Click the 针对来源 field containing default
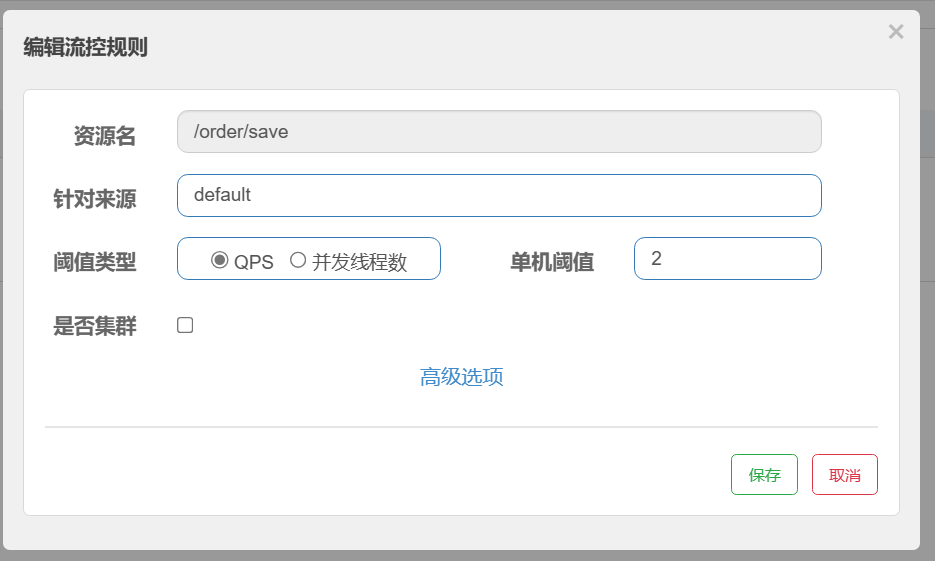 499,195
